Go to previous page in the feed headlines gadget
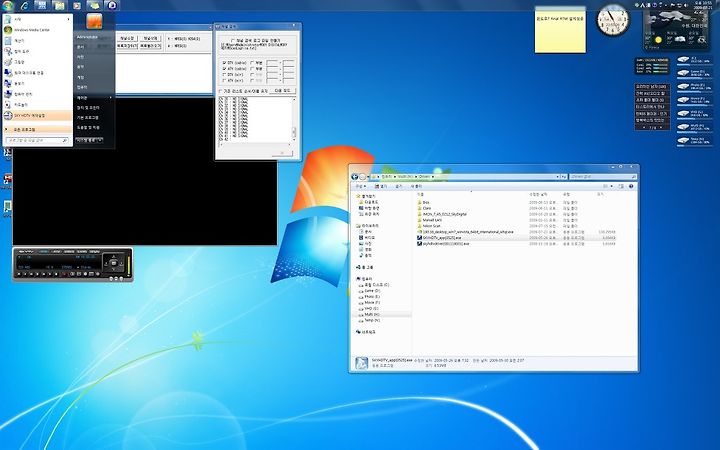The width and height of the screenshot is (720, 450). pos(644,128)
